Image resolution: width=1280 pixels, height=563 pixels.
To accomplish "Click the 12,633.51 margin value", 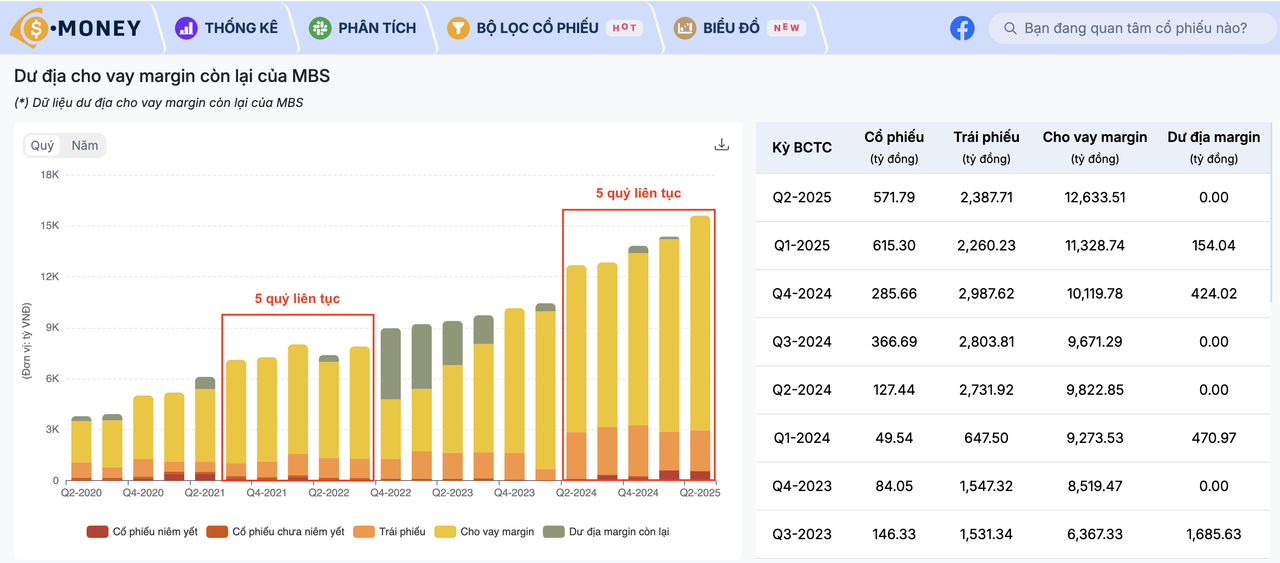I will tap(1095, 197).
